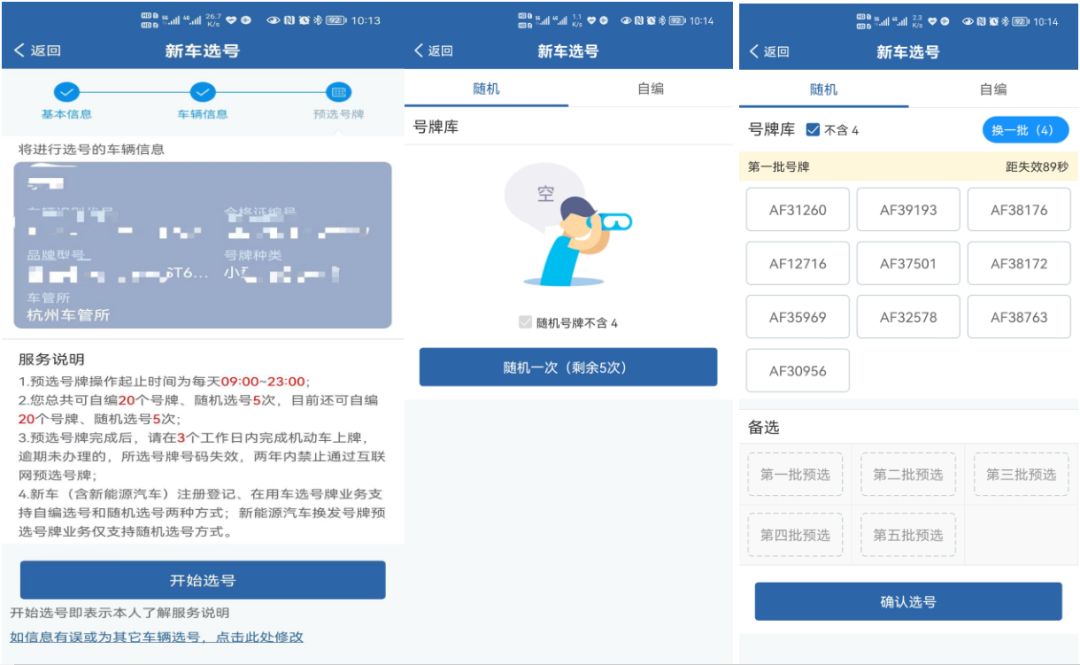The image size is (1080, 665).
Task: Open link 如信息有误或为其它车辆选号，点击此处修改
Action: point(156,637)
